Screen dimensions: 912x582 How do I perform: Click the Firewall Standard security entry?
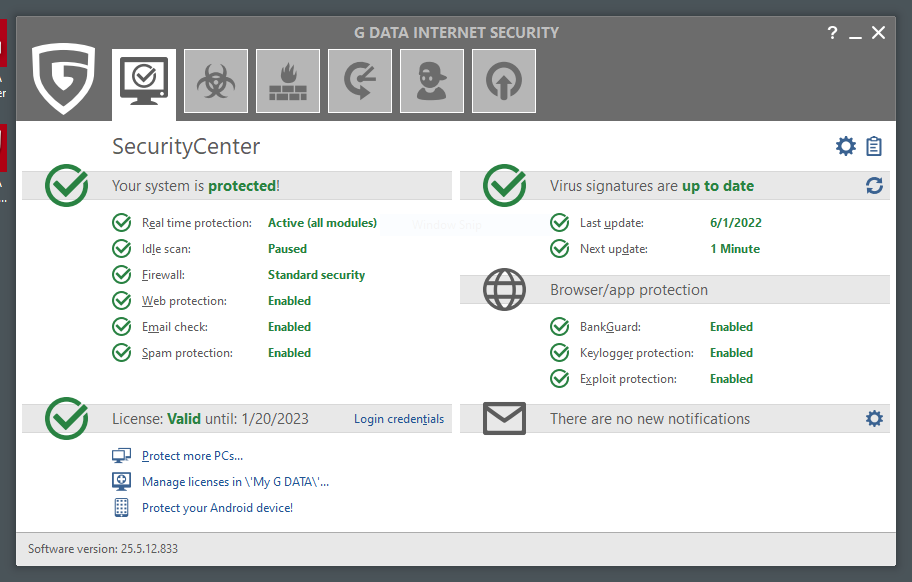316,275
